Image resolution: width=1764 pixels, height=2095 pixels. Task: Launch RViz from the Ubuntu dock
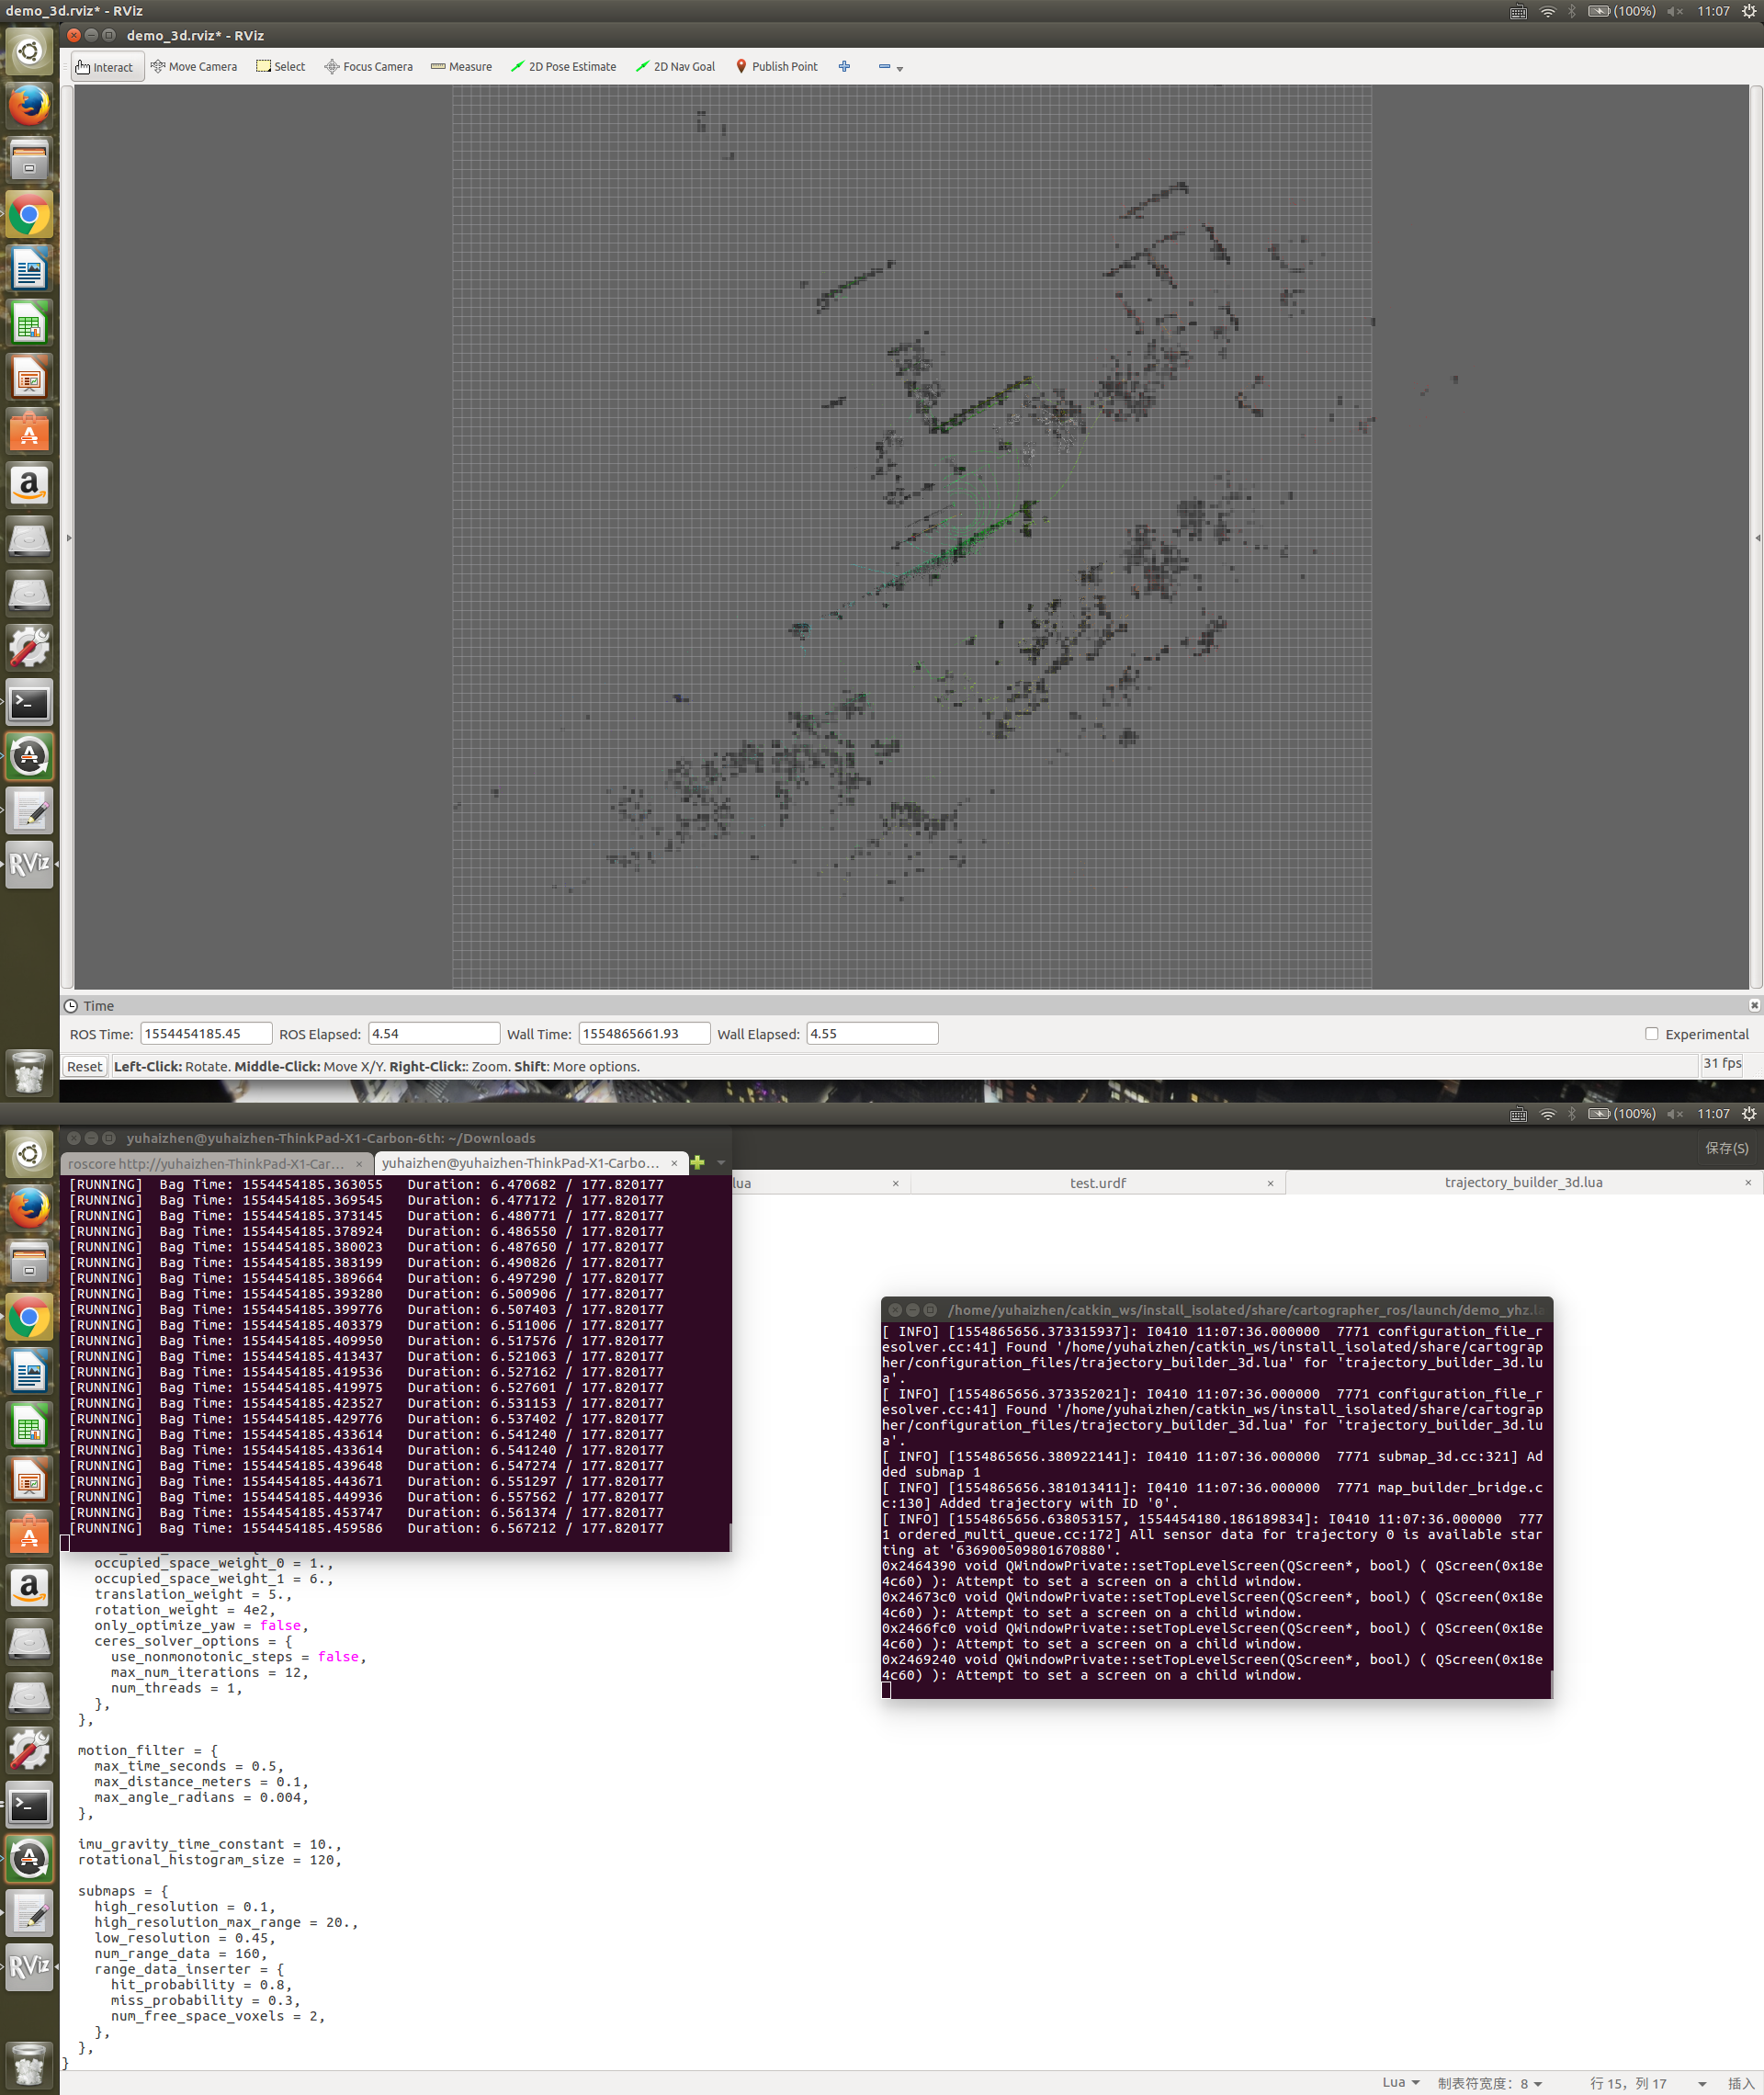29,864
